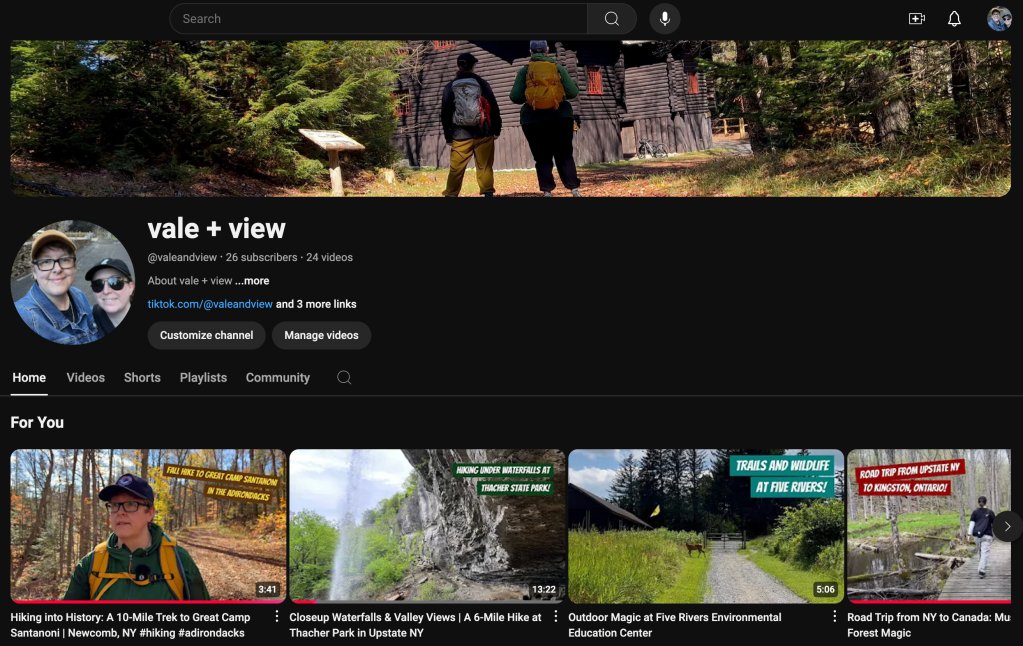Click the search magnifier button

(612, 19)
